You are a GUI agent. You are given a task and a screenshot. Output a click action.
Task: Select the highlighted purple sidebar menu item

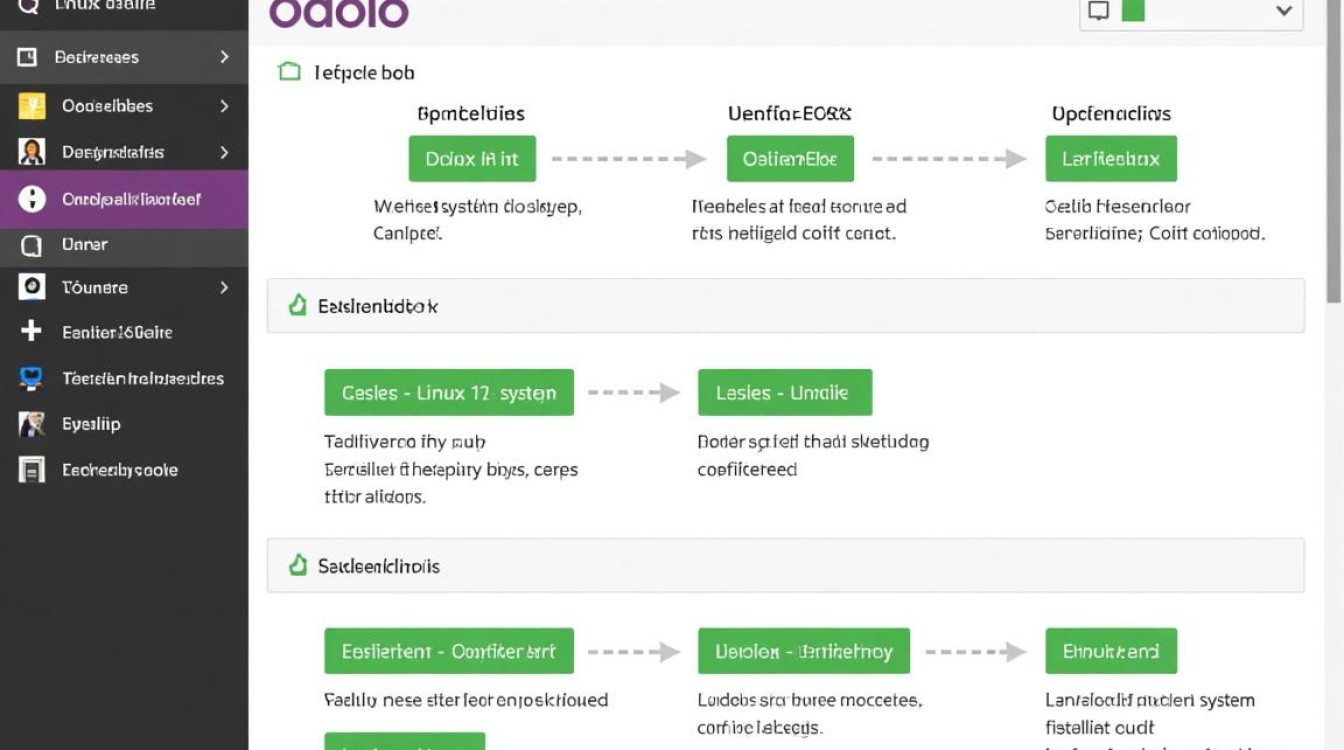point(130,199)
